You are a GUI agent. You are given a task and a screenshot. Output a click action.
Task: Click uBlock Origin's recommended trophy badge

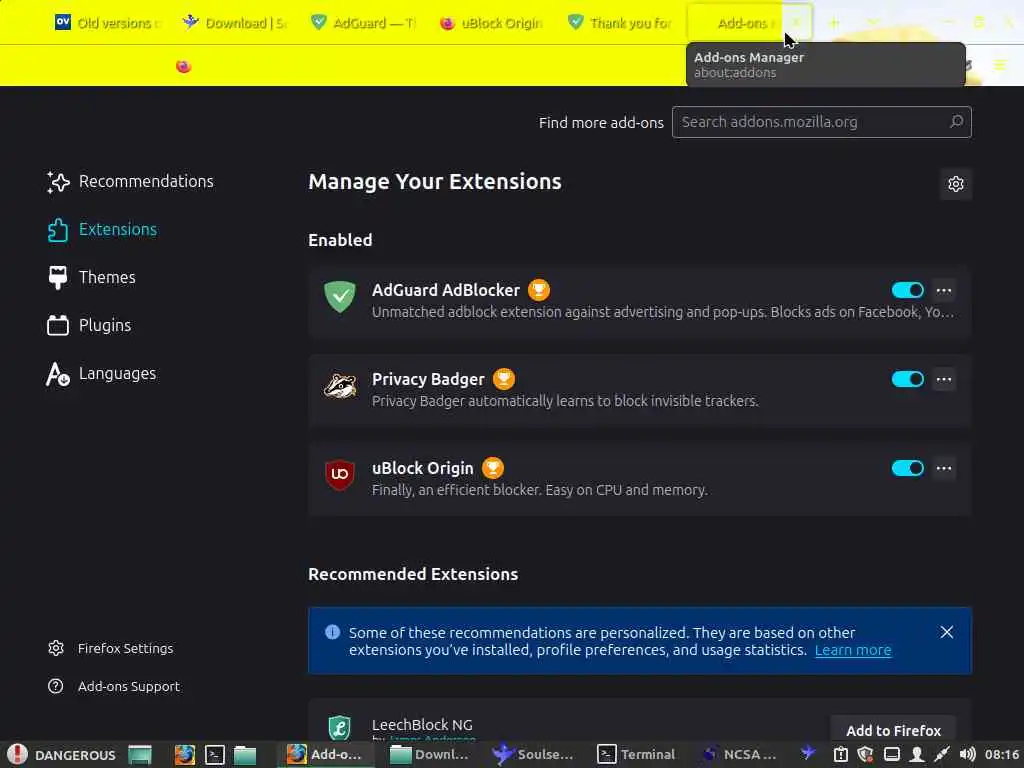pos(492,468)
